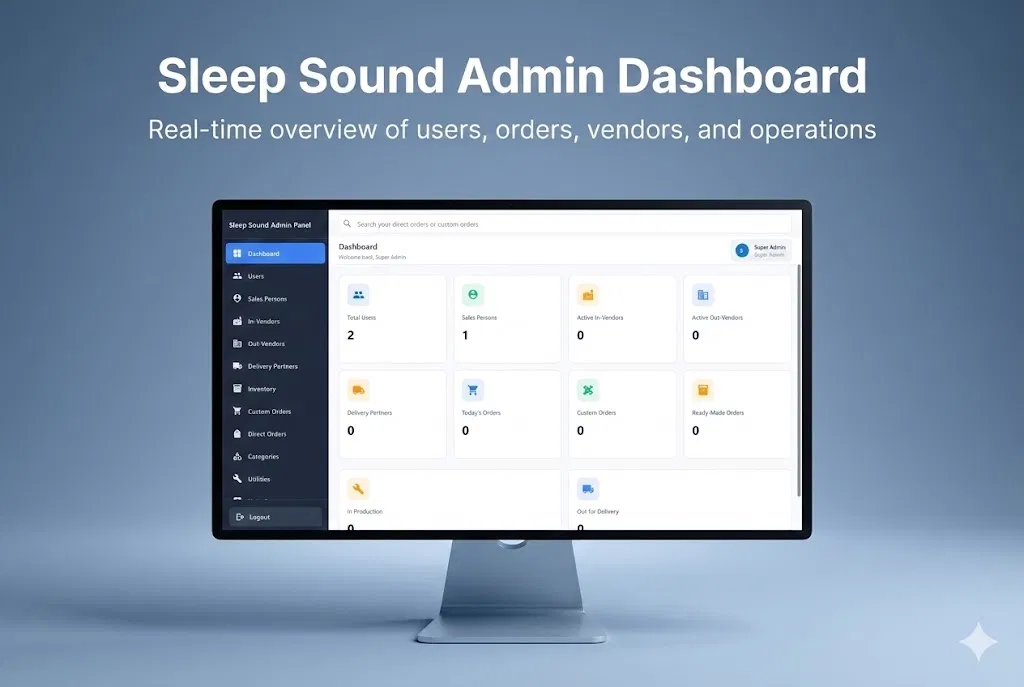This screenshot has height=687, width=1024.
Task: Click the Direct Orders bag icon in sidebar
Action: coord(237,434)
